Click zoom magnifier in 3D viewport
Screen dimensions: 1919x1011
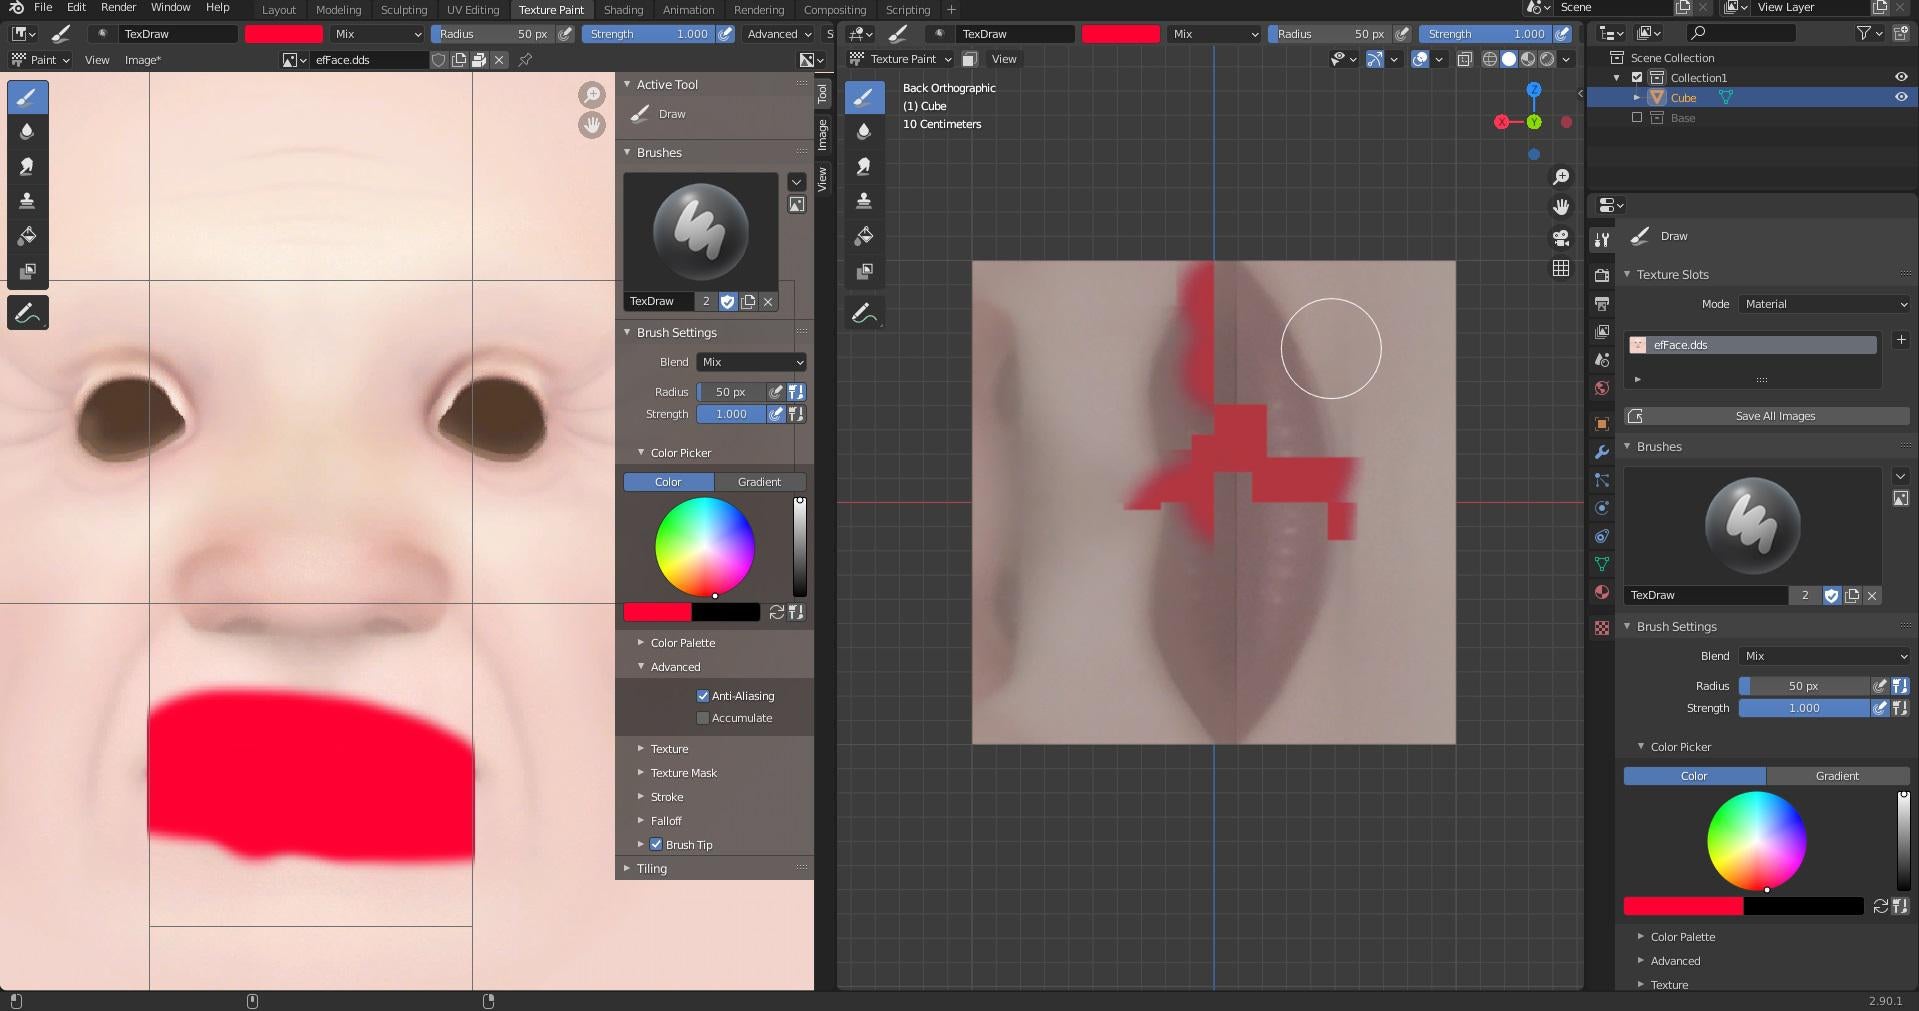(x=1561, y=177)
